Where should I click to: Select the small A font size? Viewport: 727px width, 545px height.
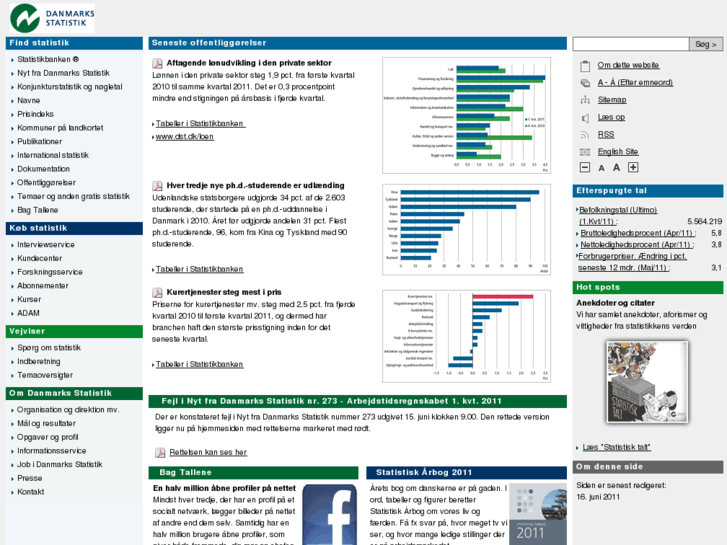(x=601, y=168)
